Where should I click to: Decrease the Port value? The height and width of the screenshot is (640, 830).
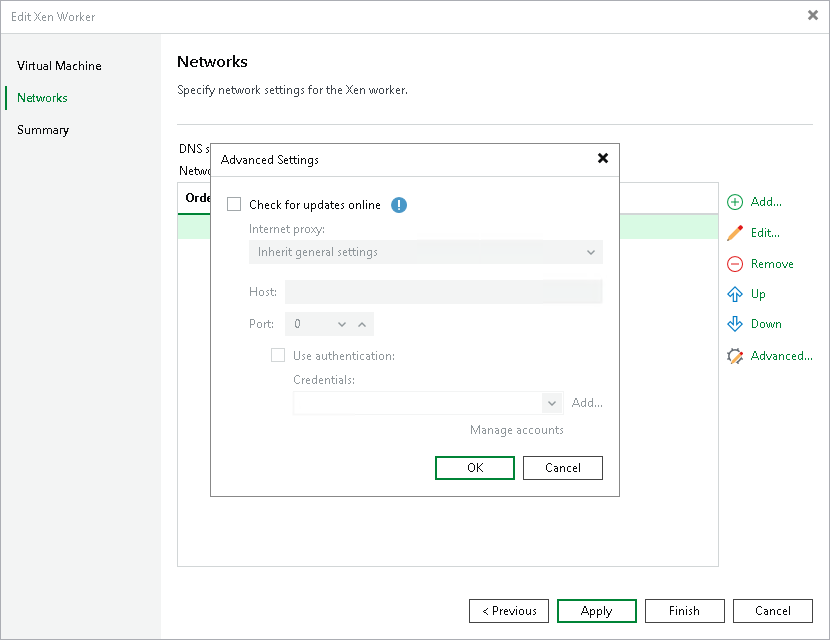point(342,324)
